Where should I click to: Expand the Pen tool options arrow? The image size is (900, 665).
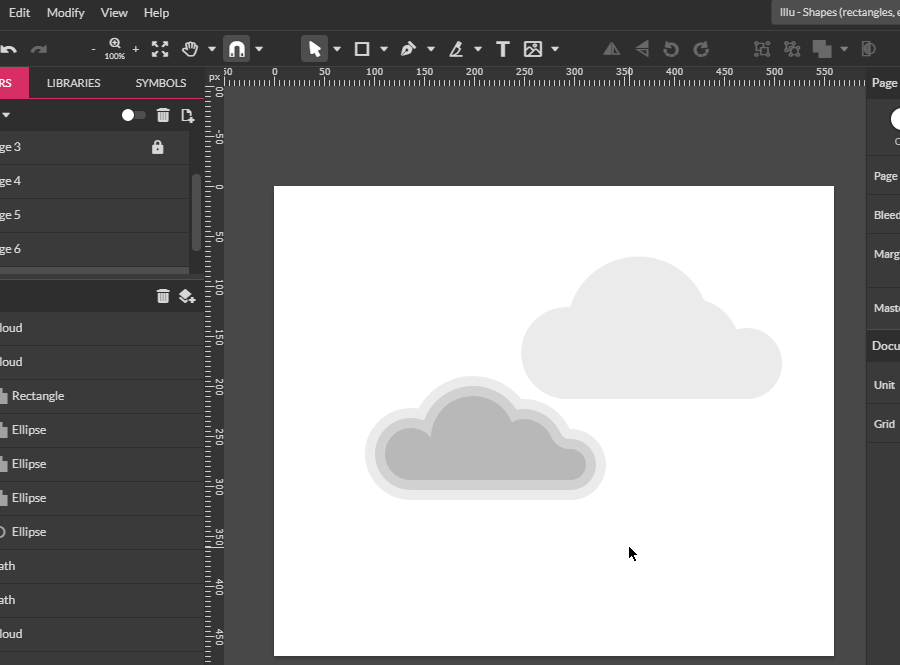431,49
